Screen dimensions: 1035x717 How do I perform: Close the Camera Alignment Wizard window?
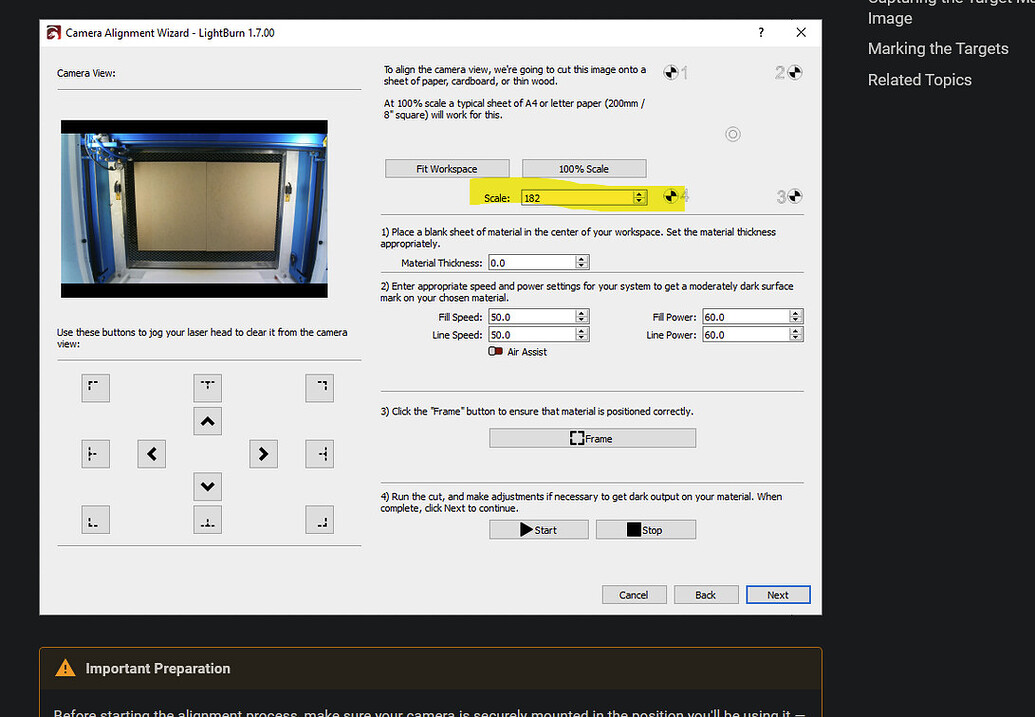pos(801,32)
